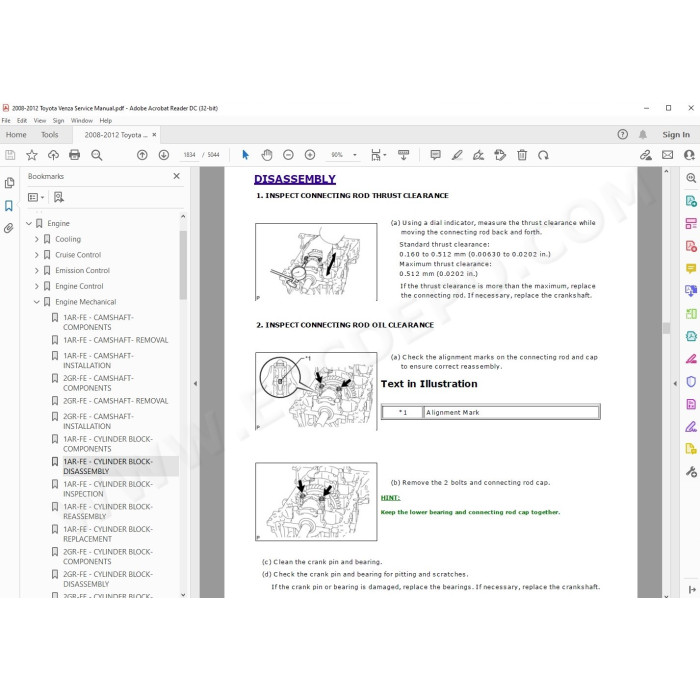700x700 pixels.
Task: Open the fit page options tool
Action: tap(378, 155)
